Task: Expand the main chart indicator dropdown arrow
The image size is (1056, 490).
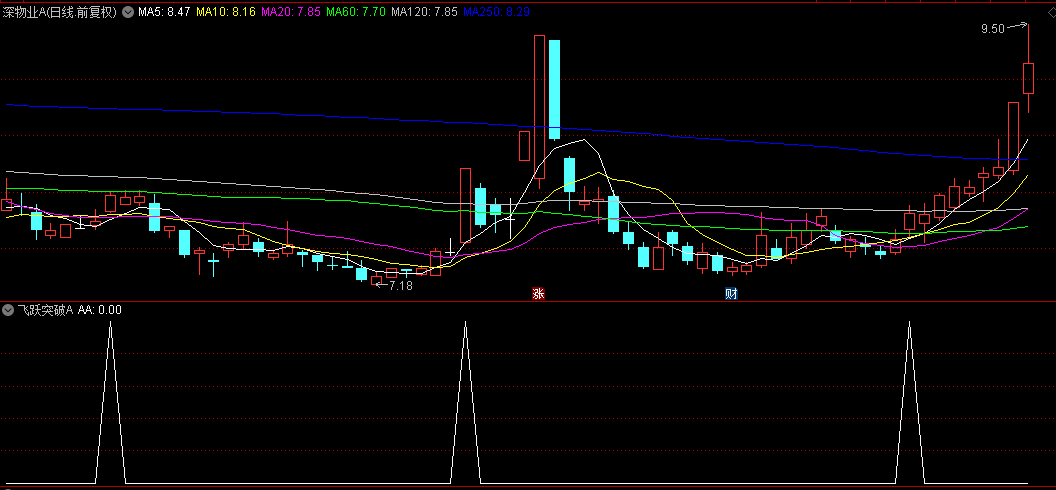Action: (128, 11)
